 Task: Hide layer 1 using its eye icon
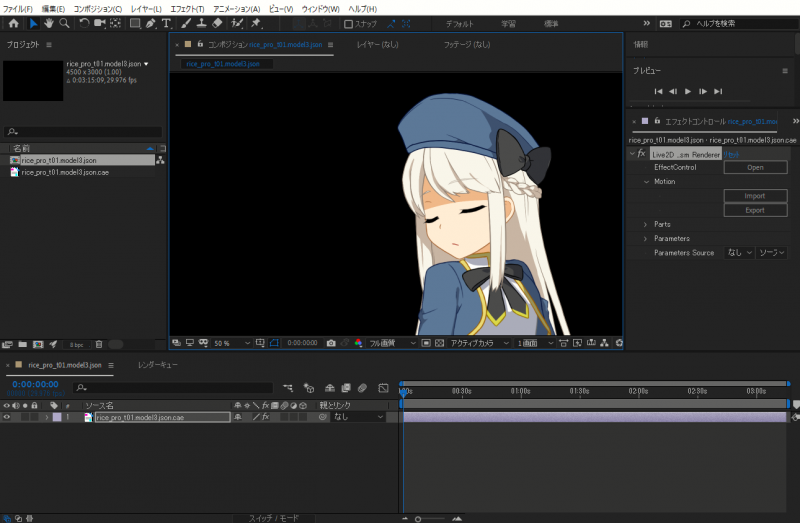[x=8, y=417]
